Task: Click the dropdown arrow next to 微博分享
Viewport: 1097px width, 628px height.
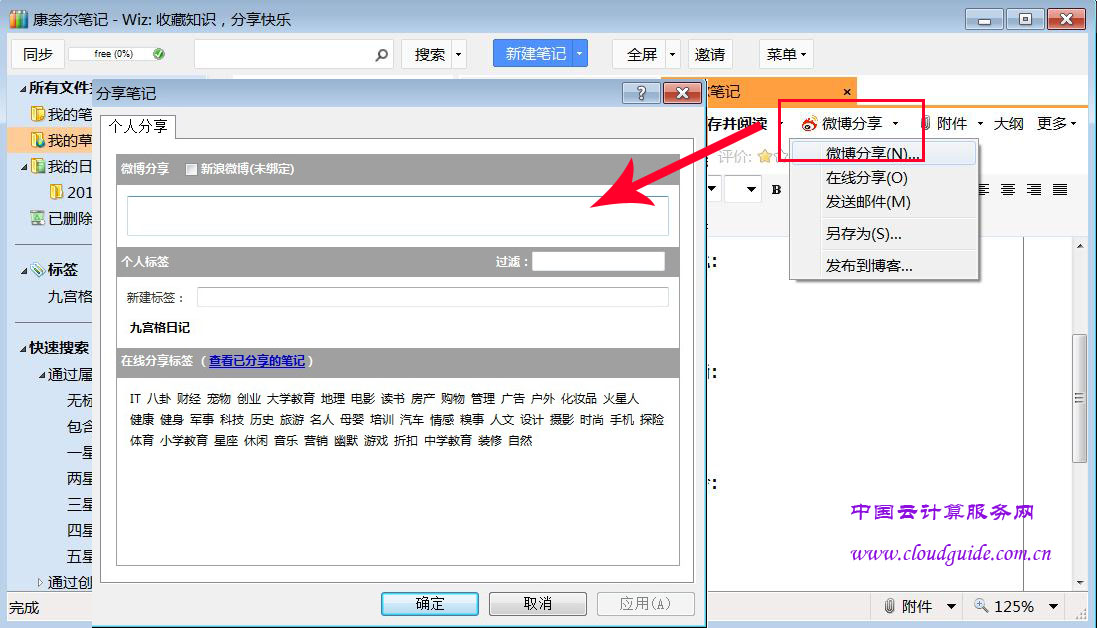Action: click(x=896, y=124)
